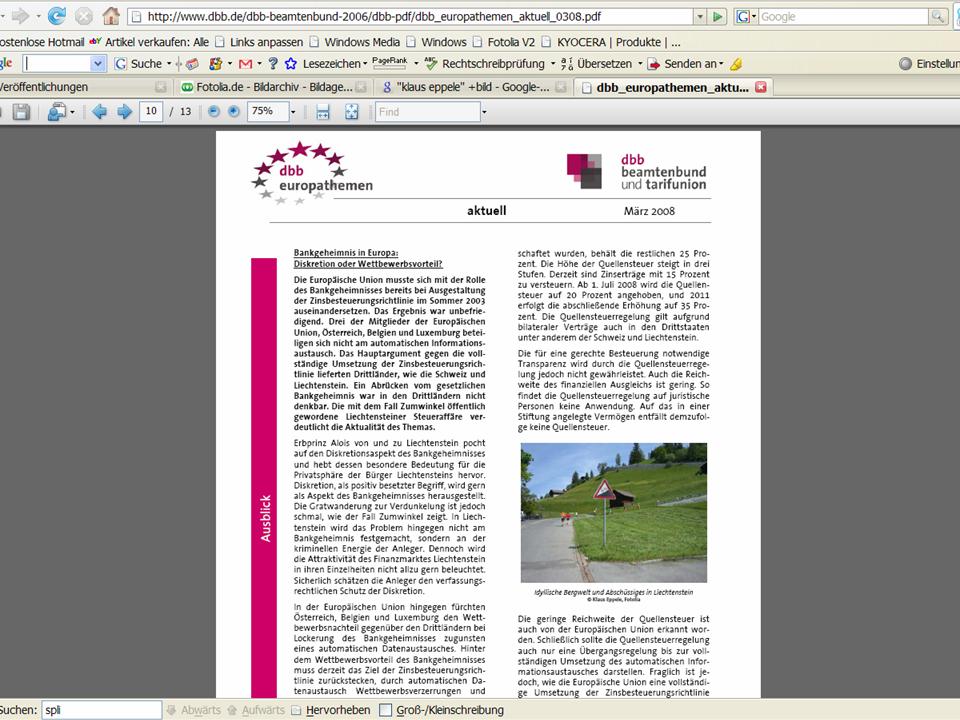Click the PDF save (floppy disk) icon

click(20, 112)
